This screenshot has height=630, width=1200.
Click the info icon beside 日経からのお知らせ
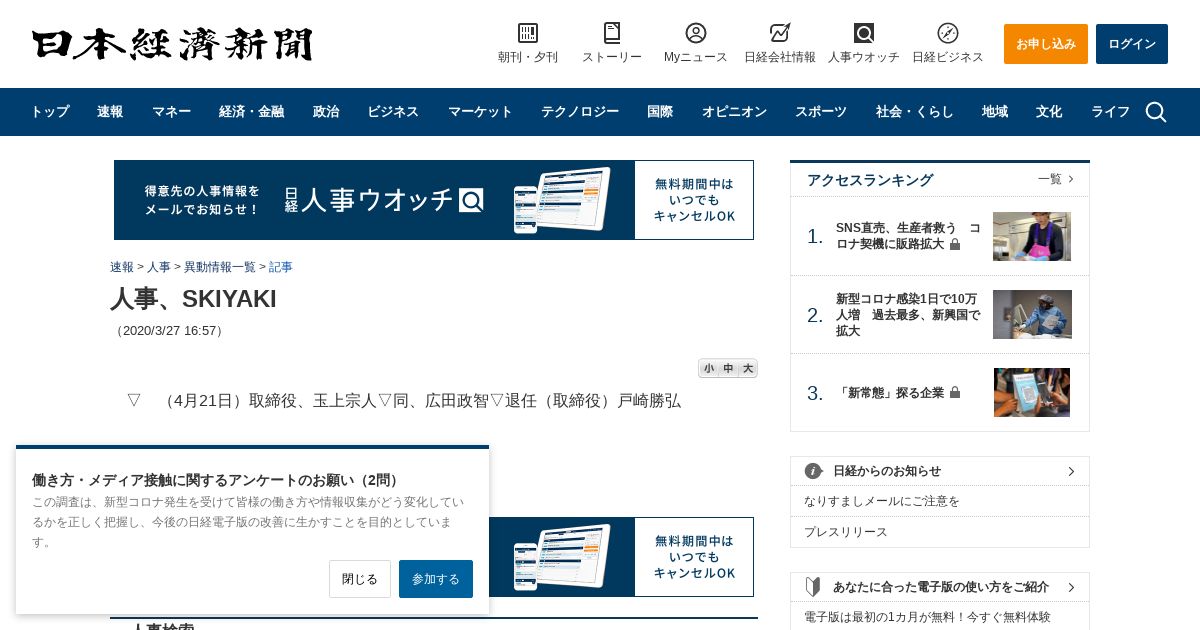pos(814,471)
